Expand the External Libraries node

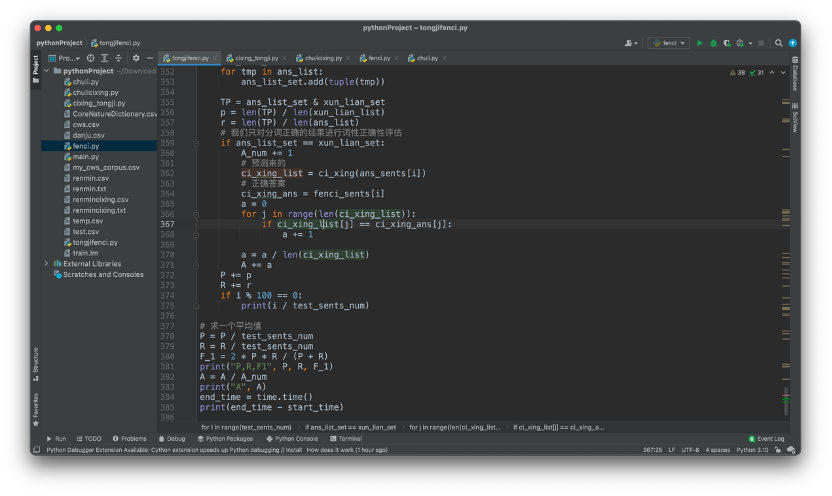47,264
